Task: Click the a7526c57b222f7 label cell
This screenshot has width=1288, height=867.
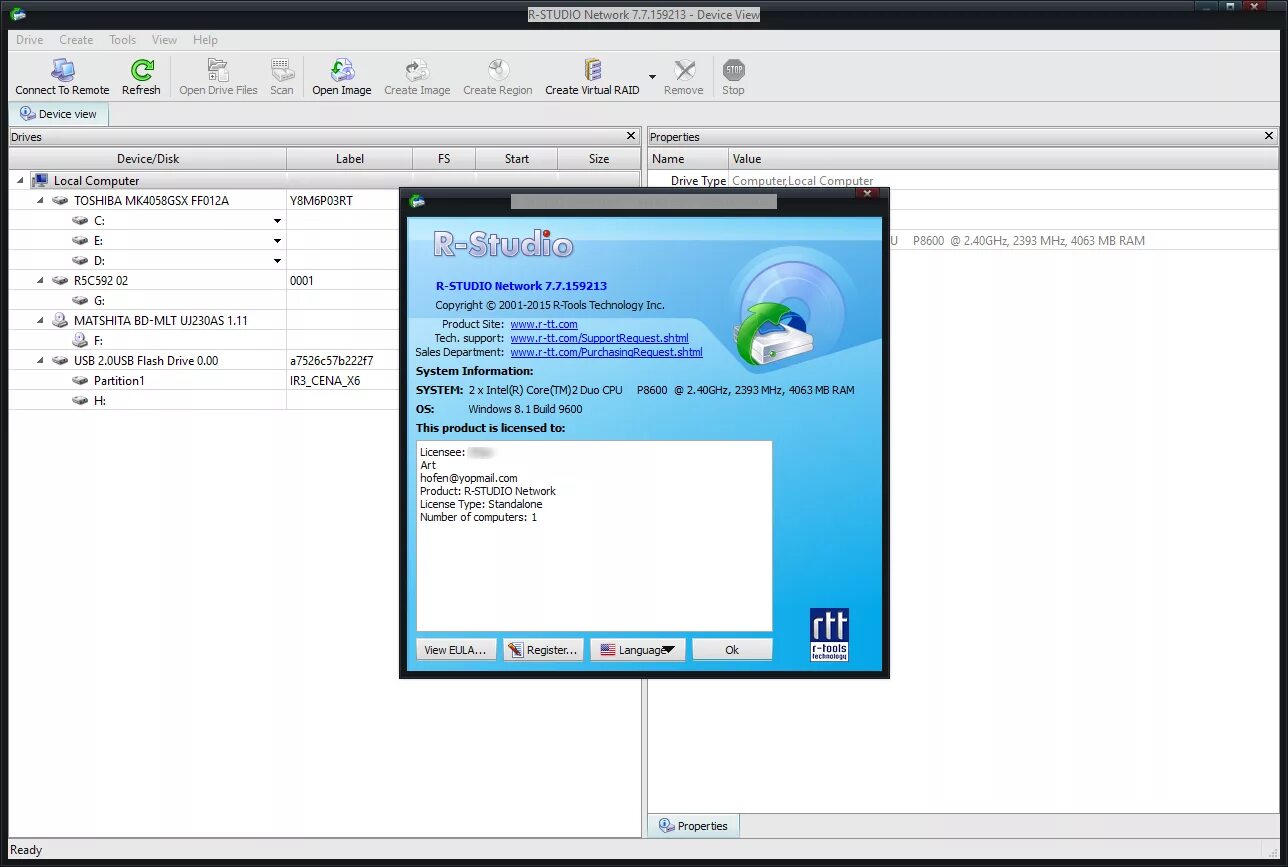Action: (x=343, y=361)
